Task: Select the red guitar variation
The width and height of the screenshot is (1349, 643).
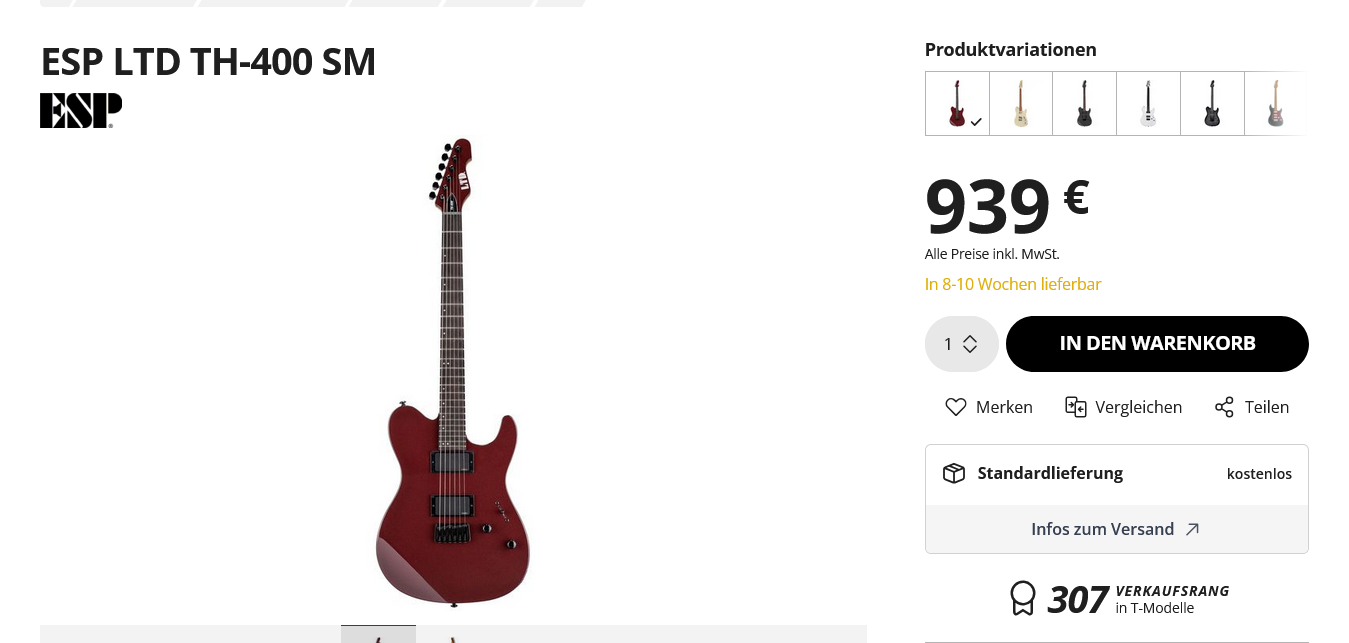Action: click(957, 103)
